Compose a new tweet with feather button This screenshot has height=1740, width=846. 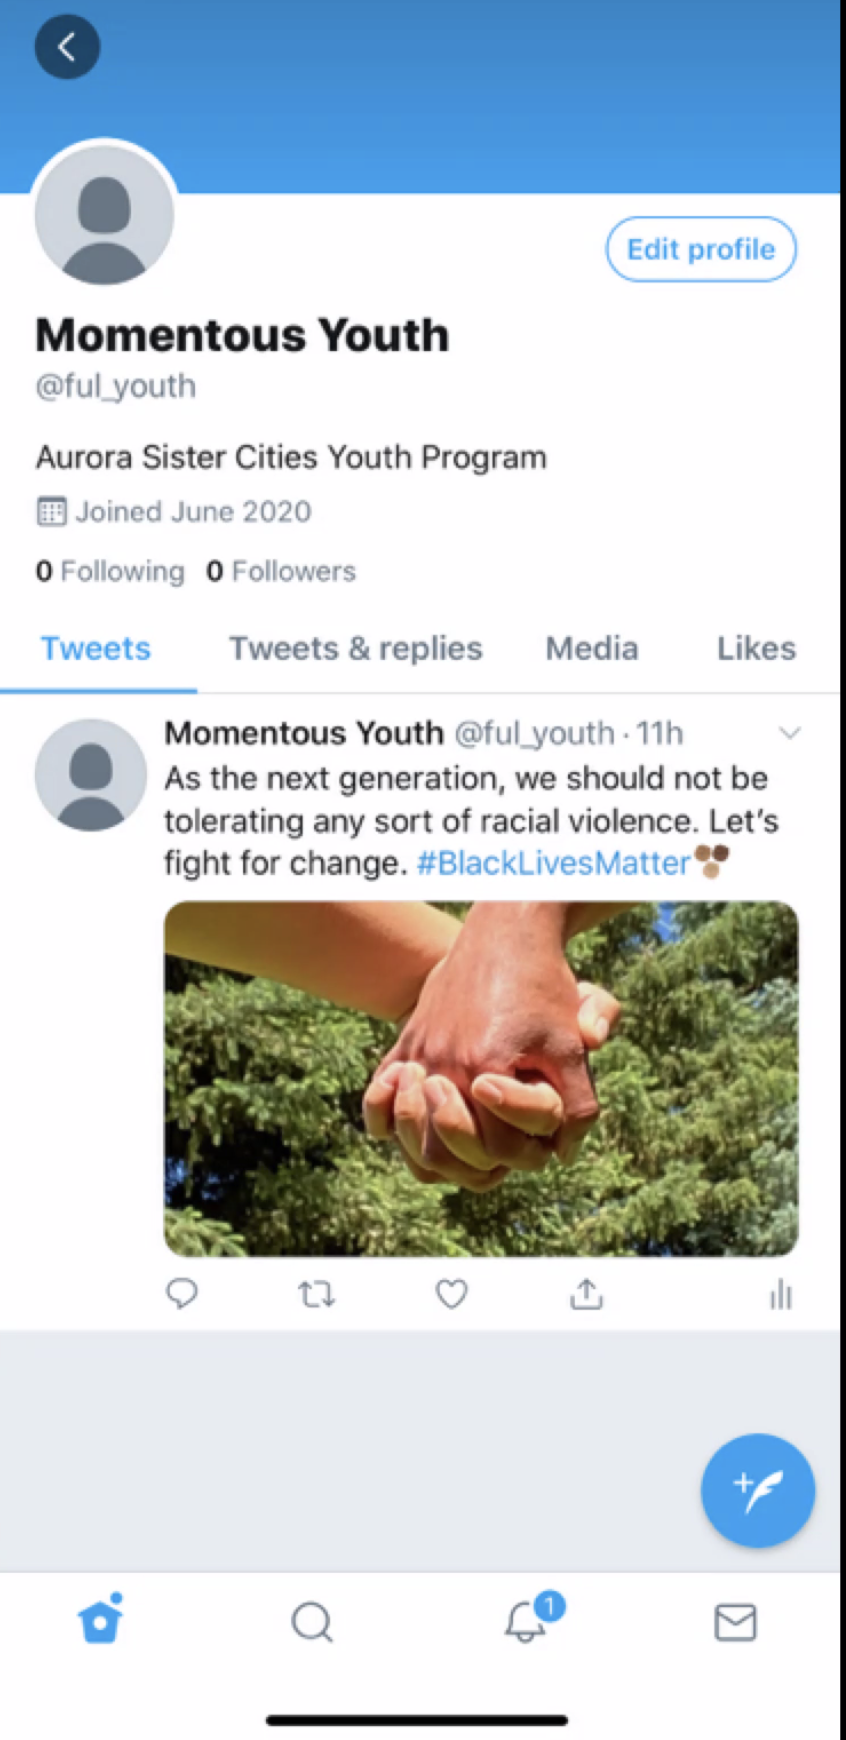point(758,1491)
